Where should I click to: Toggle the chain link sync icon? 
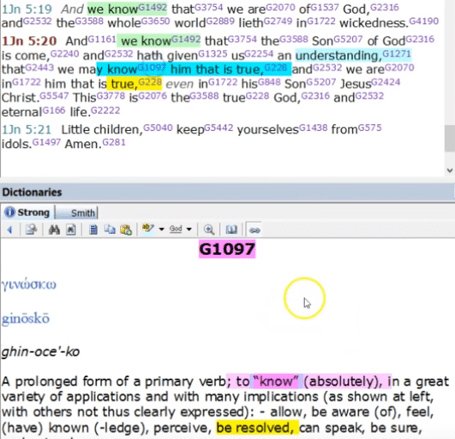[x=255, y=230]
